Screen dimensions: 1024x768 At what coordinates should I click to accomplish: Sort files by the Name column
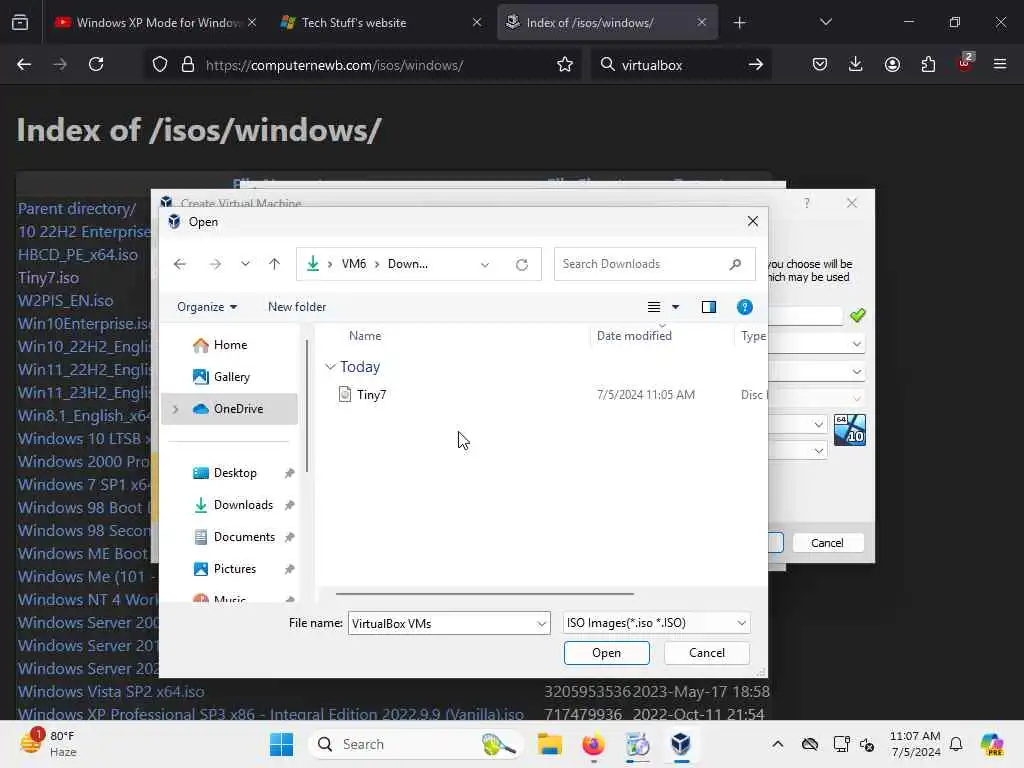364,336
